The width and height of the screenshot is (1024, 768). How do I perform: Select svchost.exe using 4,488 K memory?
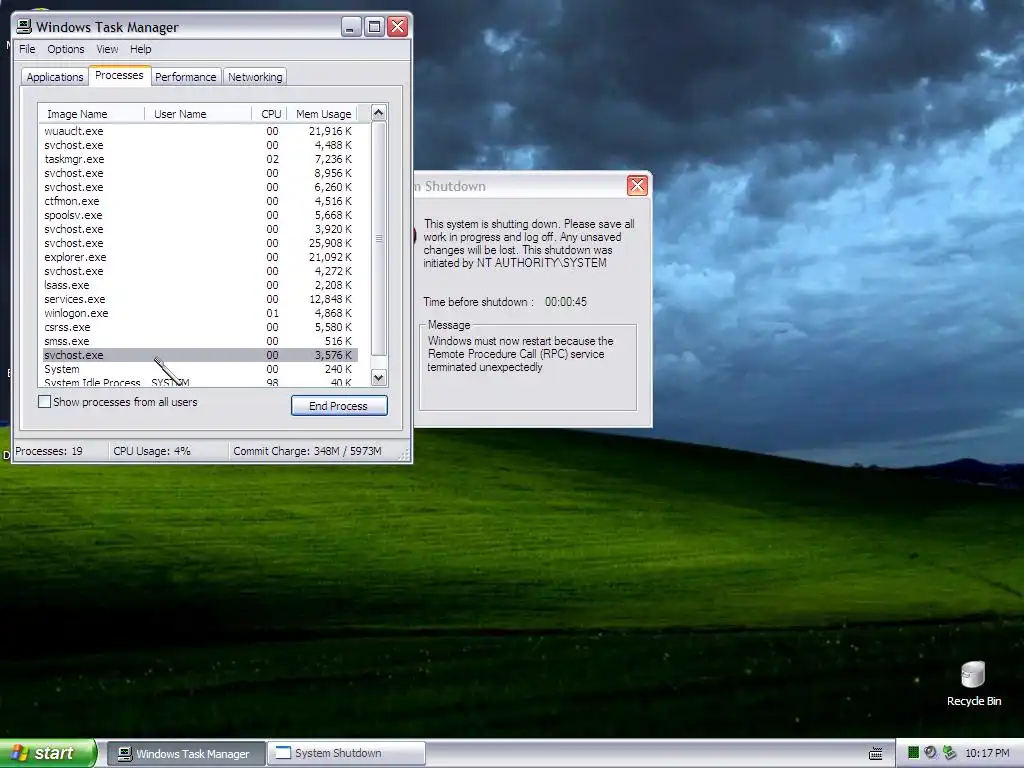(x=200, y=145)
